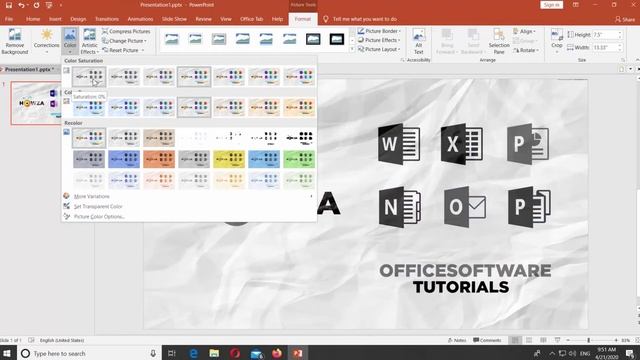Click the Windows search box
640x360 pixels.
click(89, 353)
